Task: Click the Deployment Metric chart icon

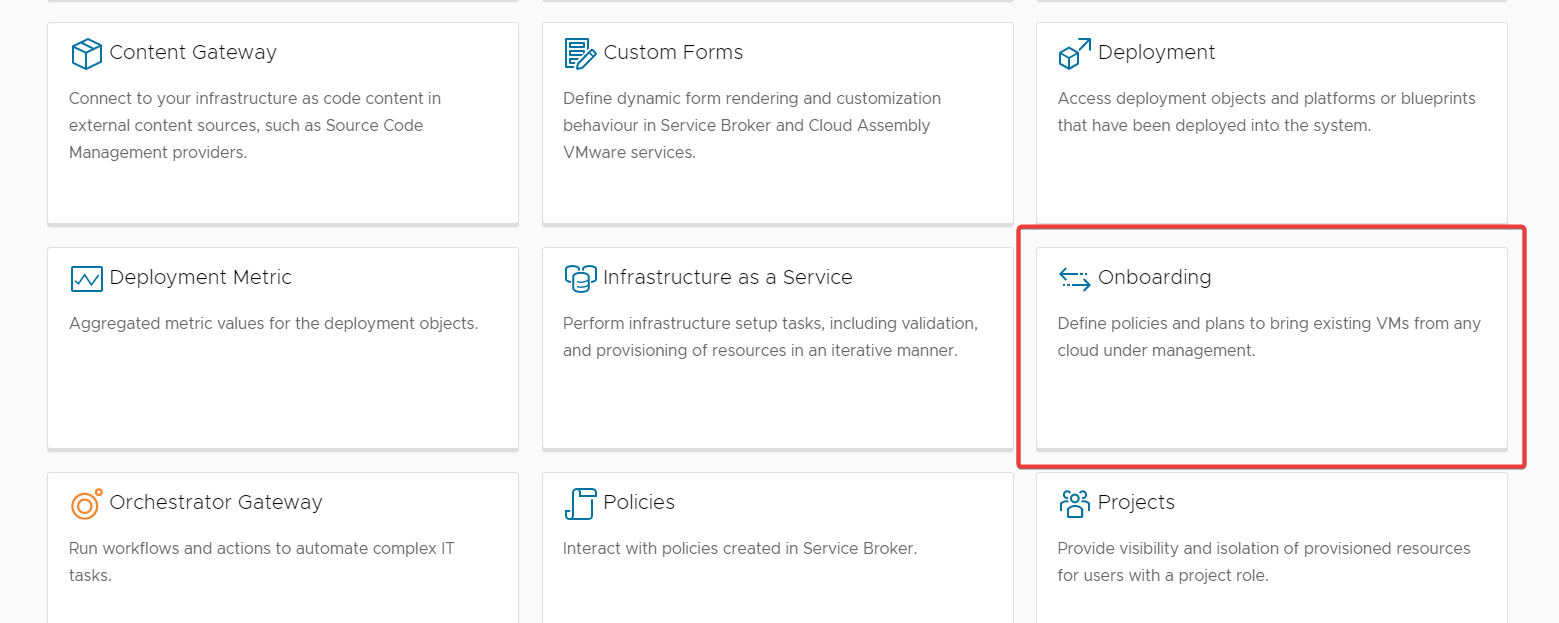Action: coord(87,278)
